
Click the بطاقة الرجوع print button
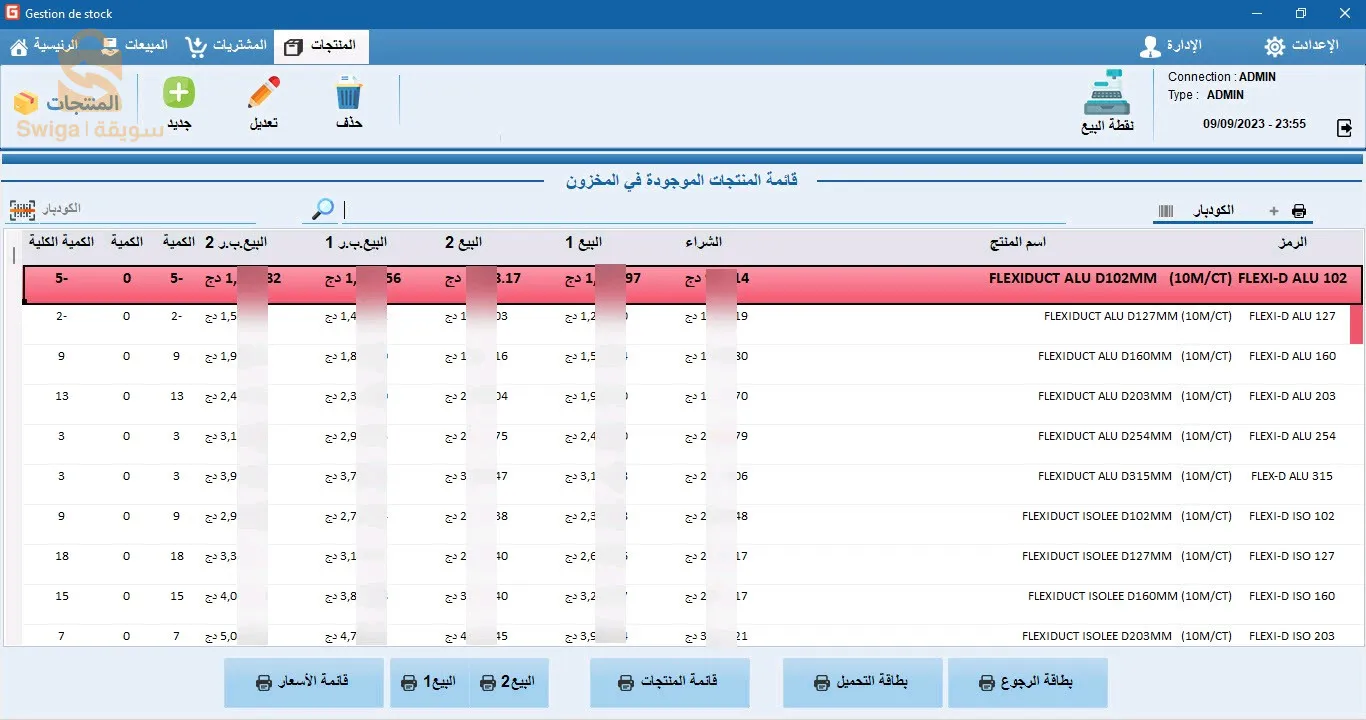[1027, 683]
